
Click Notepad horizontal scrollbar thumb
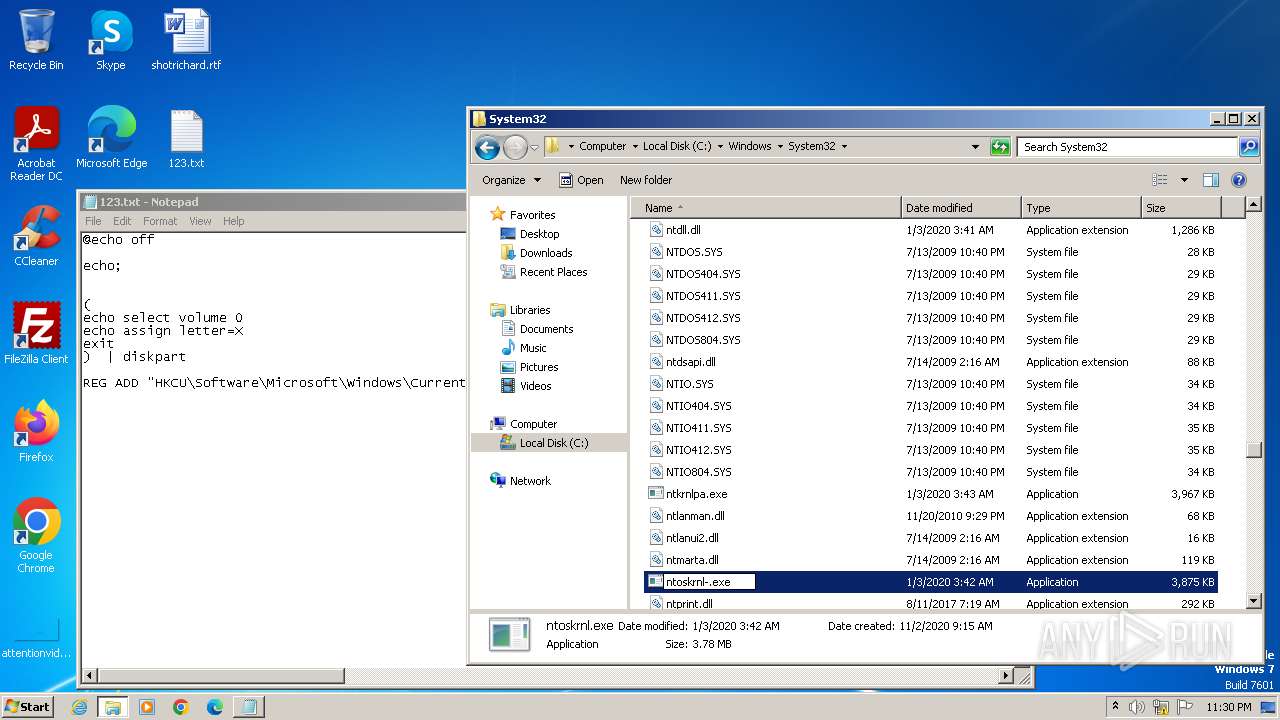pyautogui.click(x=221, y=677)
